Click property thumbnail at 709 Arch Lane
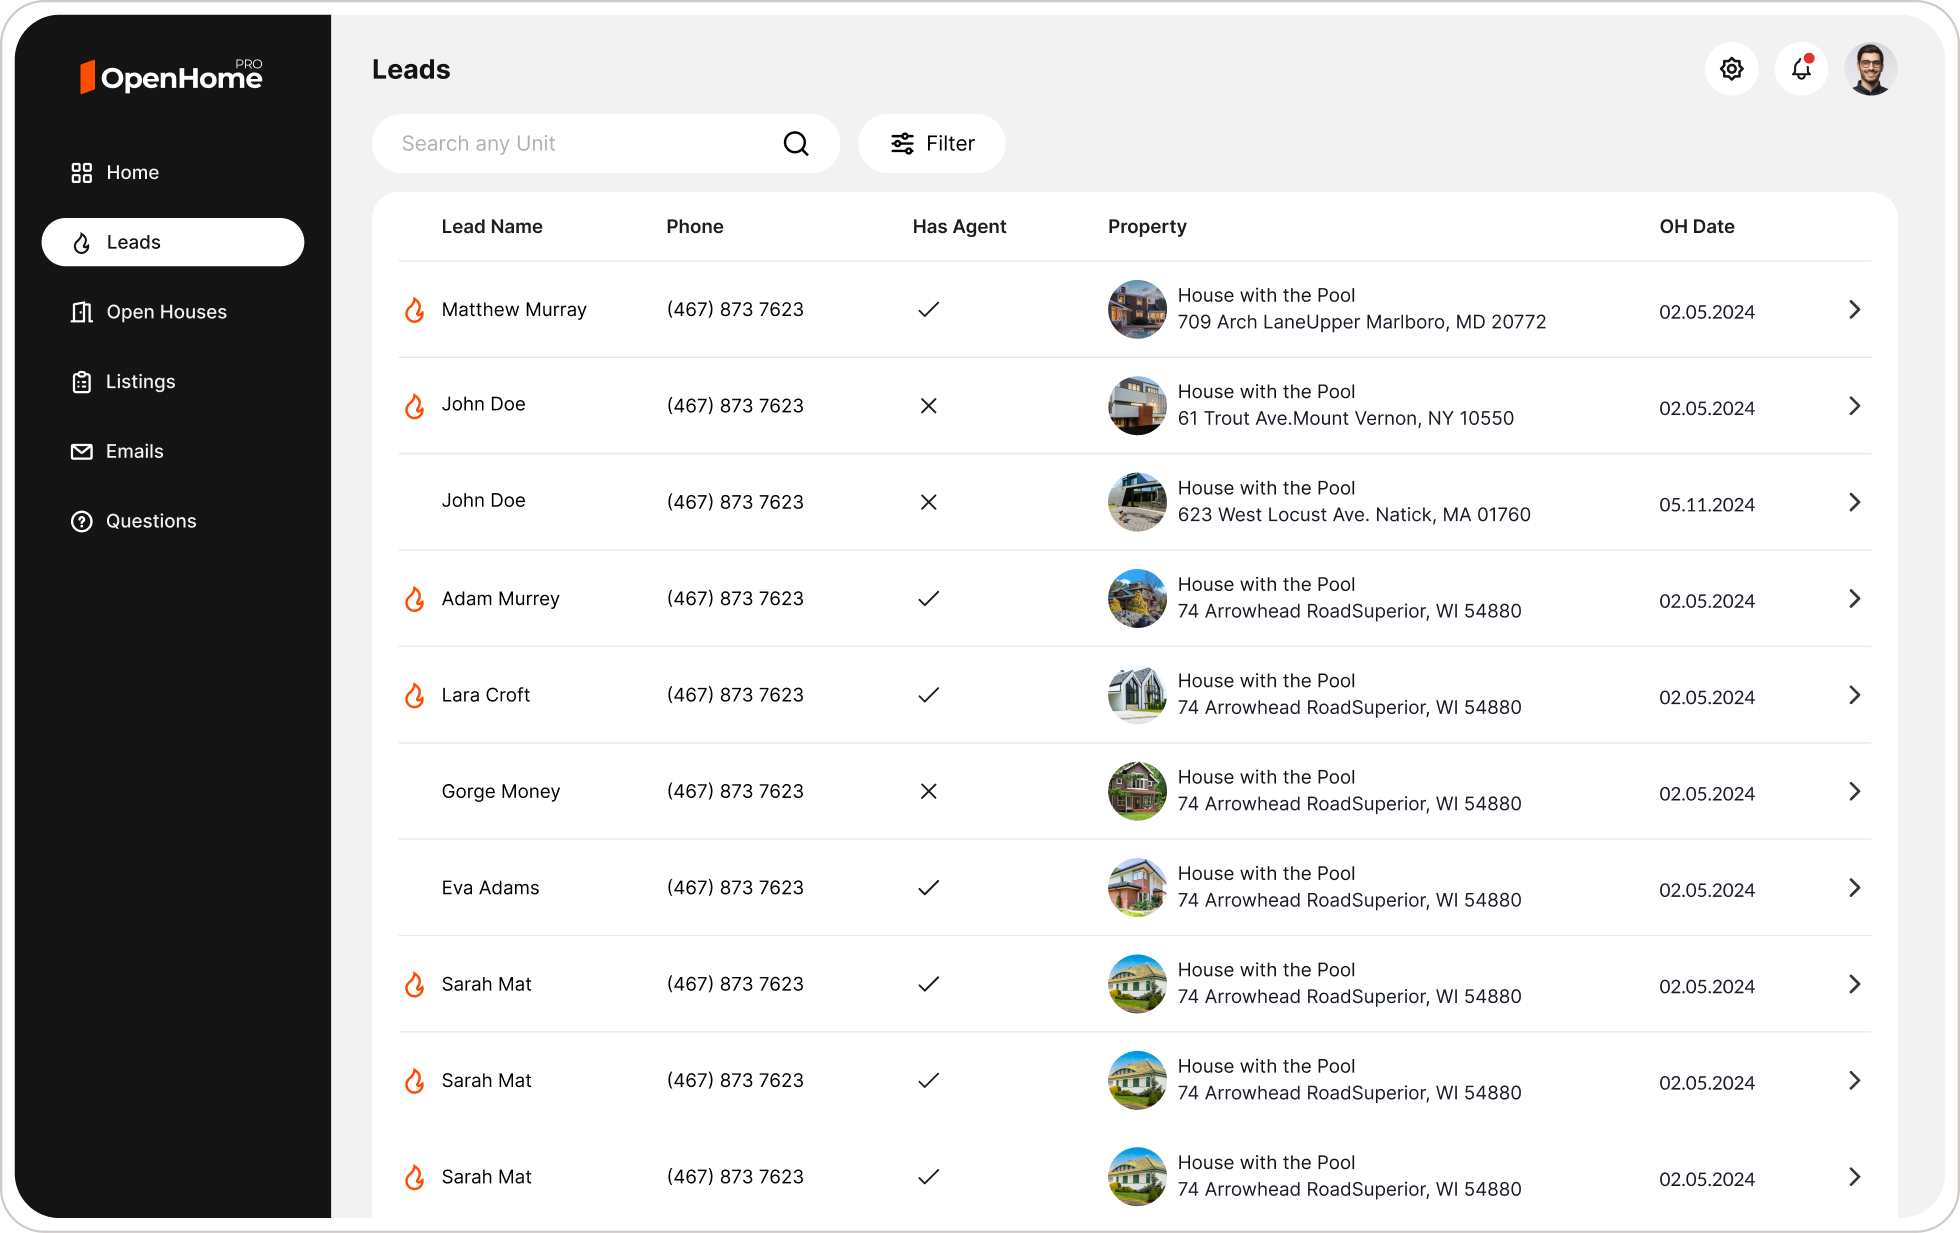The height and width of the screenshot is (1233, 1960). (1137, 310)
